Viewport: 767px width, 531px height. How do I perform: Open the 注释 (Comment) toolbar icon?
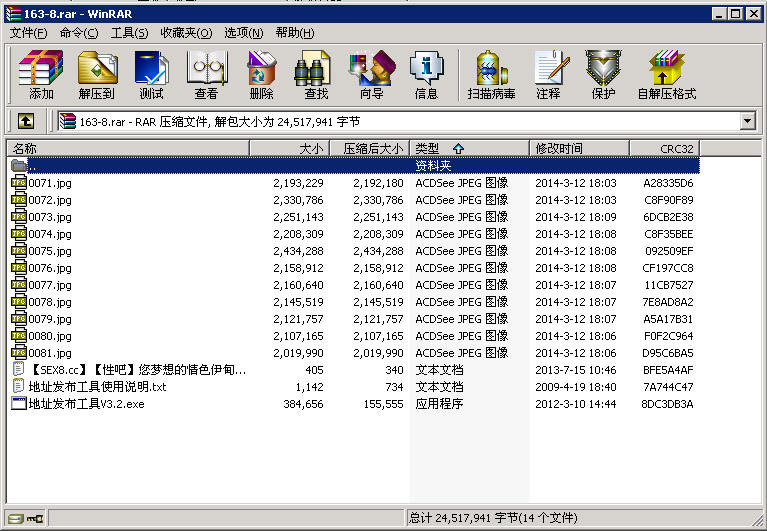point(552,67)
